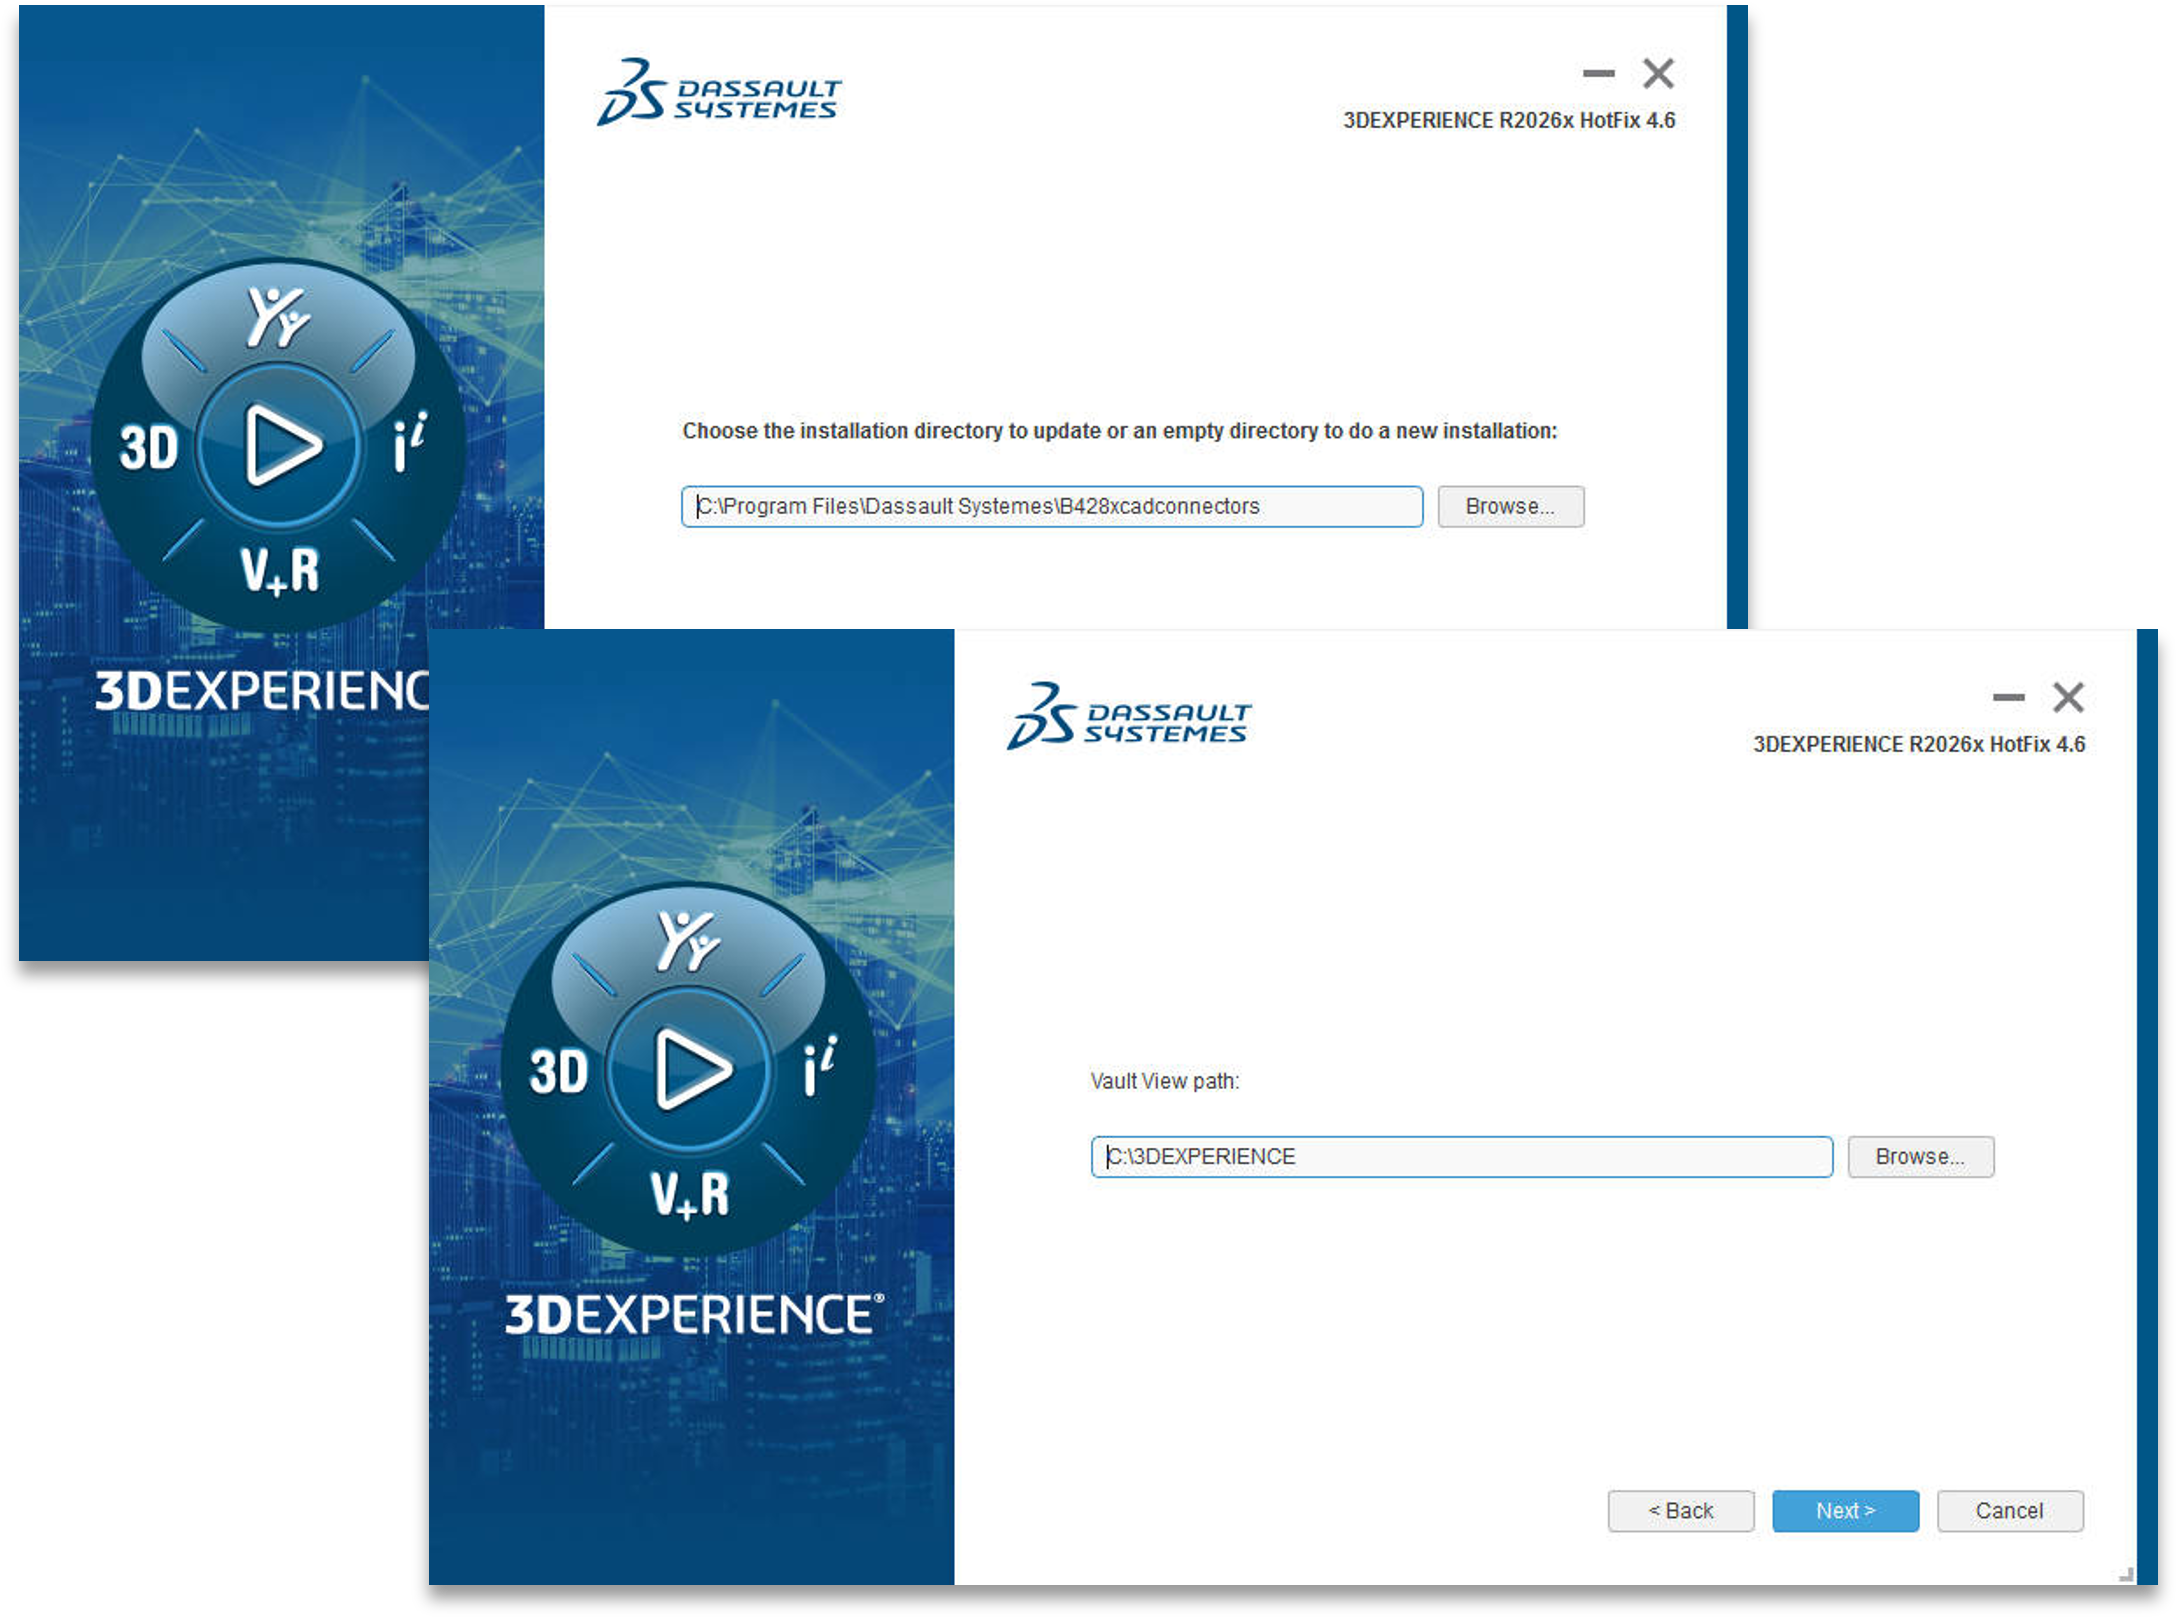The height and width of the screenshot is (1618, 2177).
Task: Click the 3DEXPERIENCE wordmark in front window
Action: 694,1314
